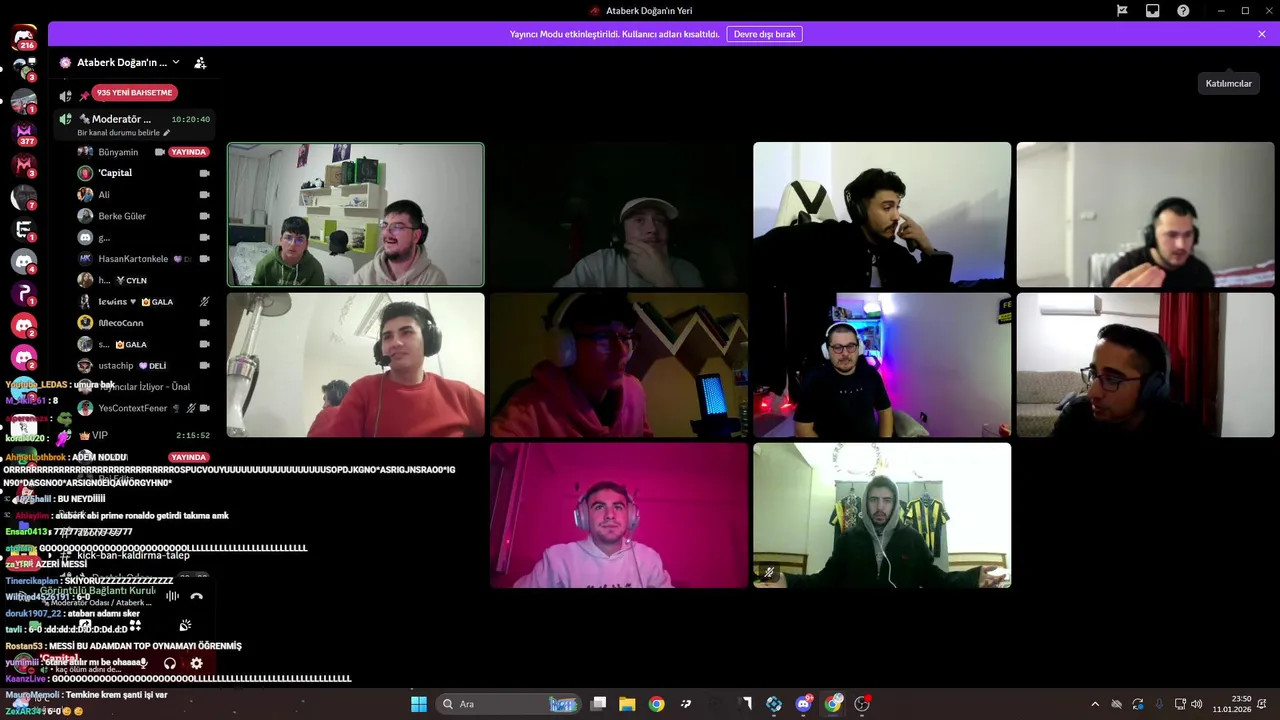1280x720 pixels.
Task: Click Bünyamin's YAYINDA live badge
Action: click(188, 152)
